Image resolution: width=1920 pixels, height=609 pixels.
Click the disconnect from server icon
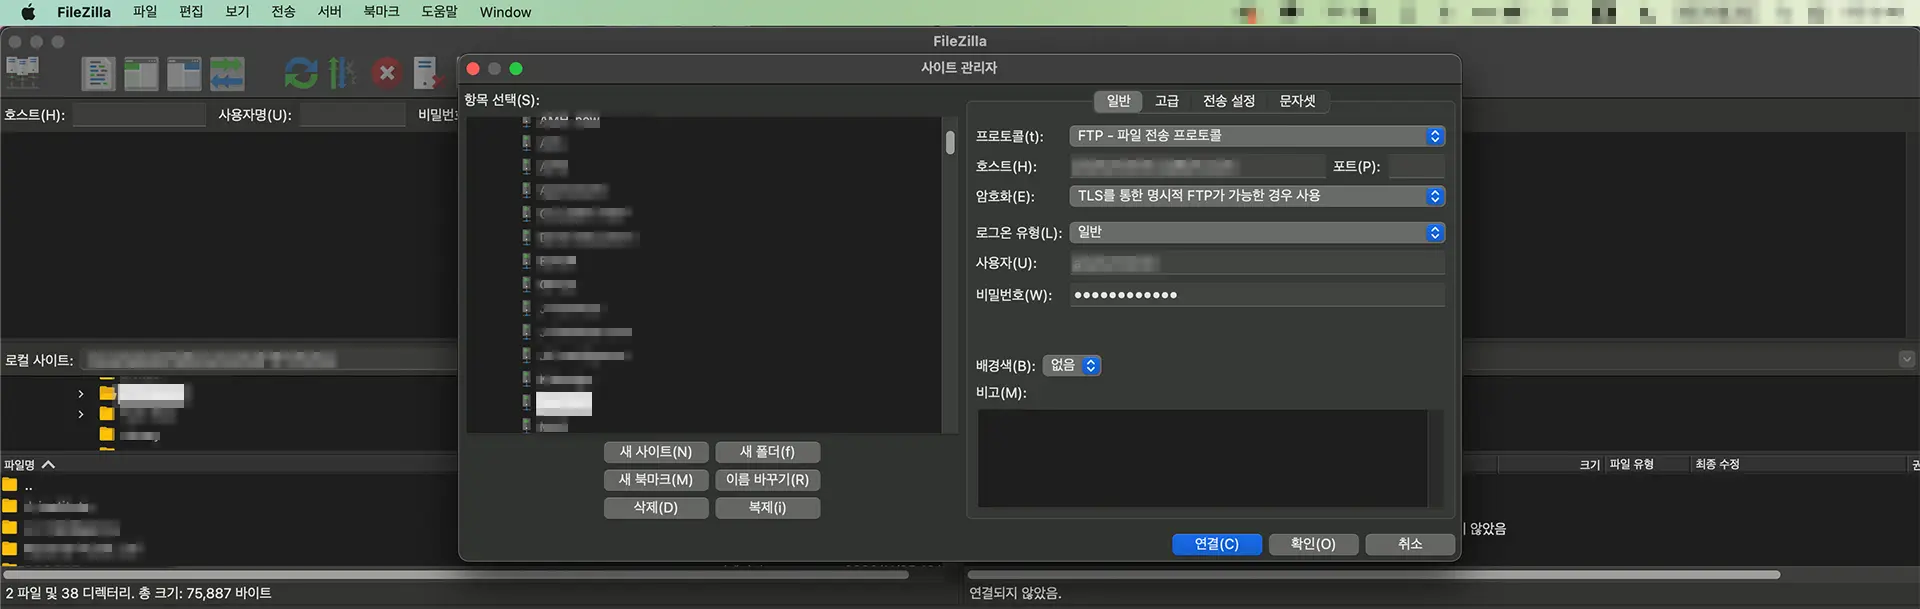pyautogui.click(x=427, y=73)
